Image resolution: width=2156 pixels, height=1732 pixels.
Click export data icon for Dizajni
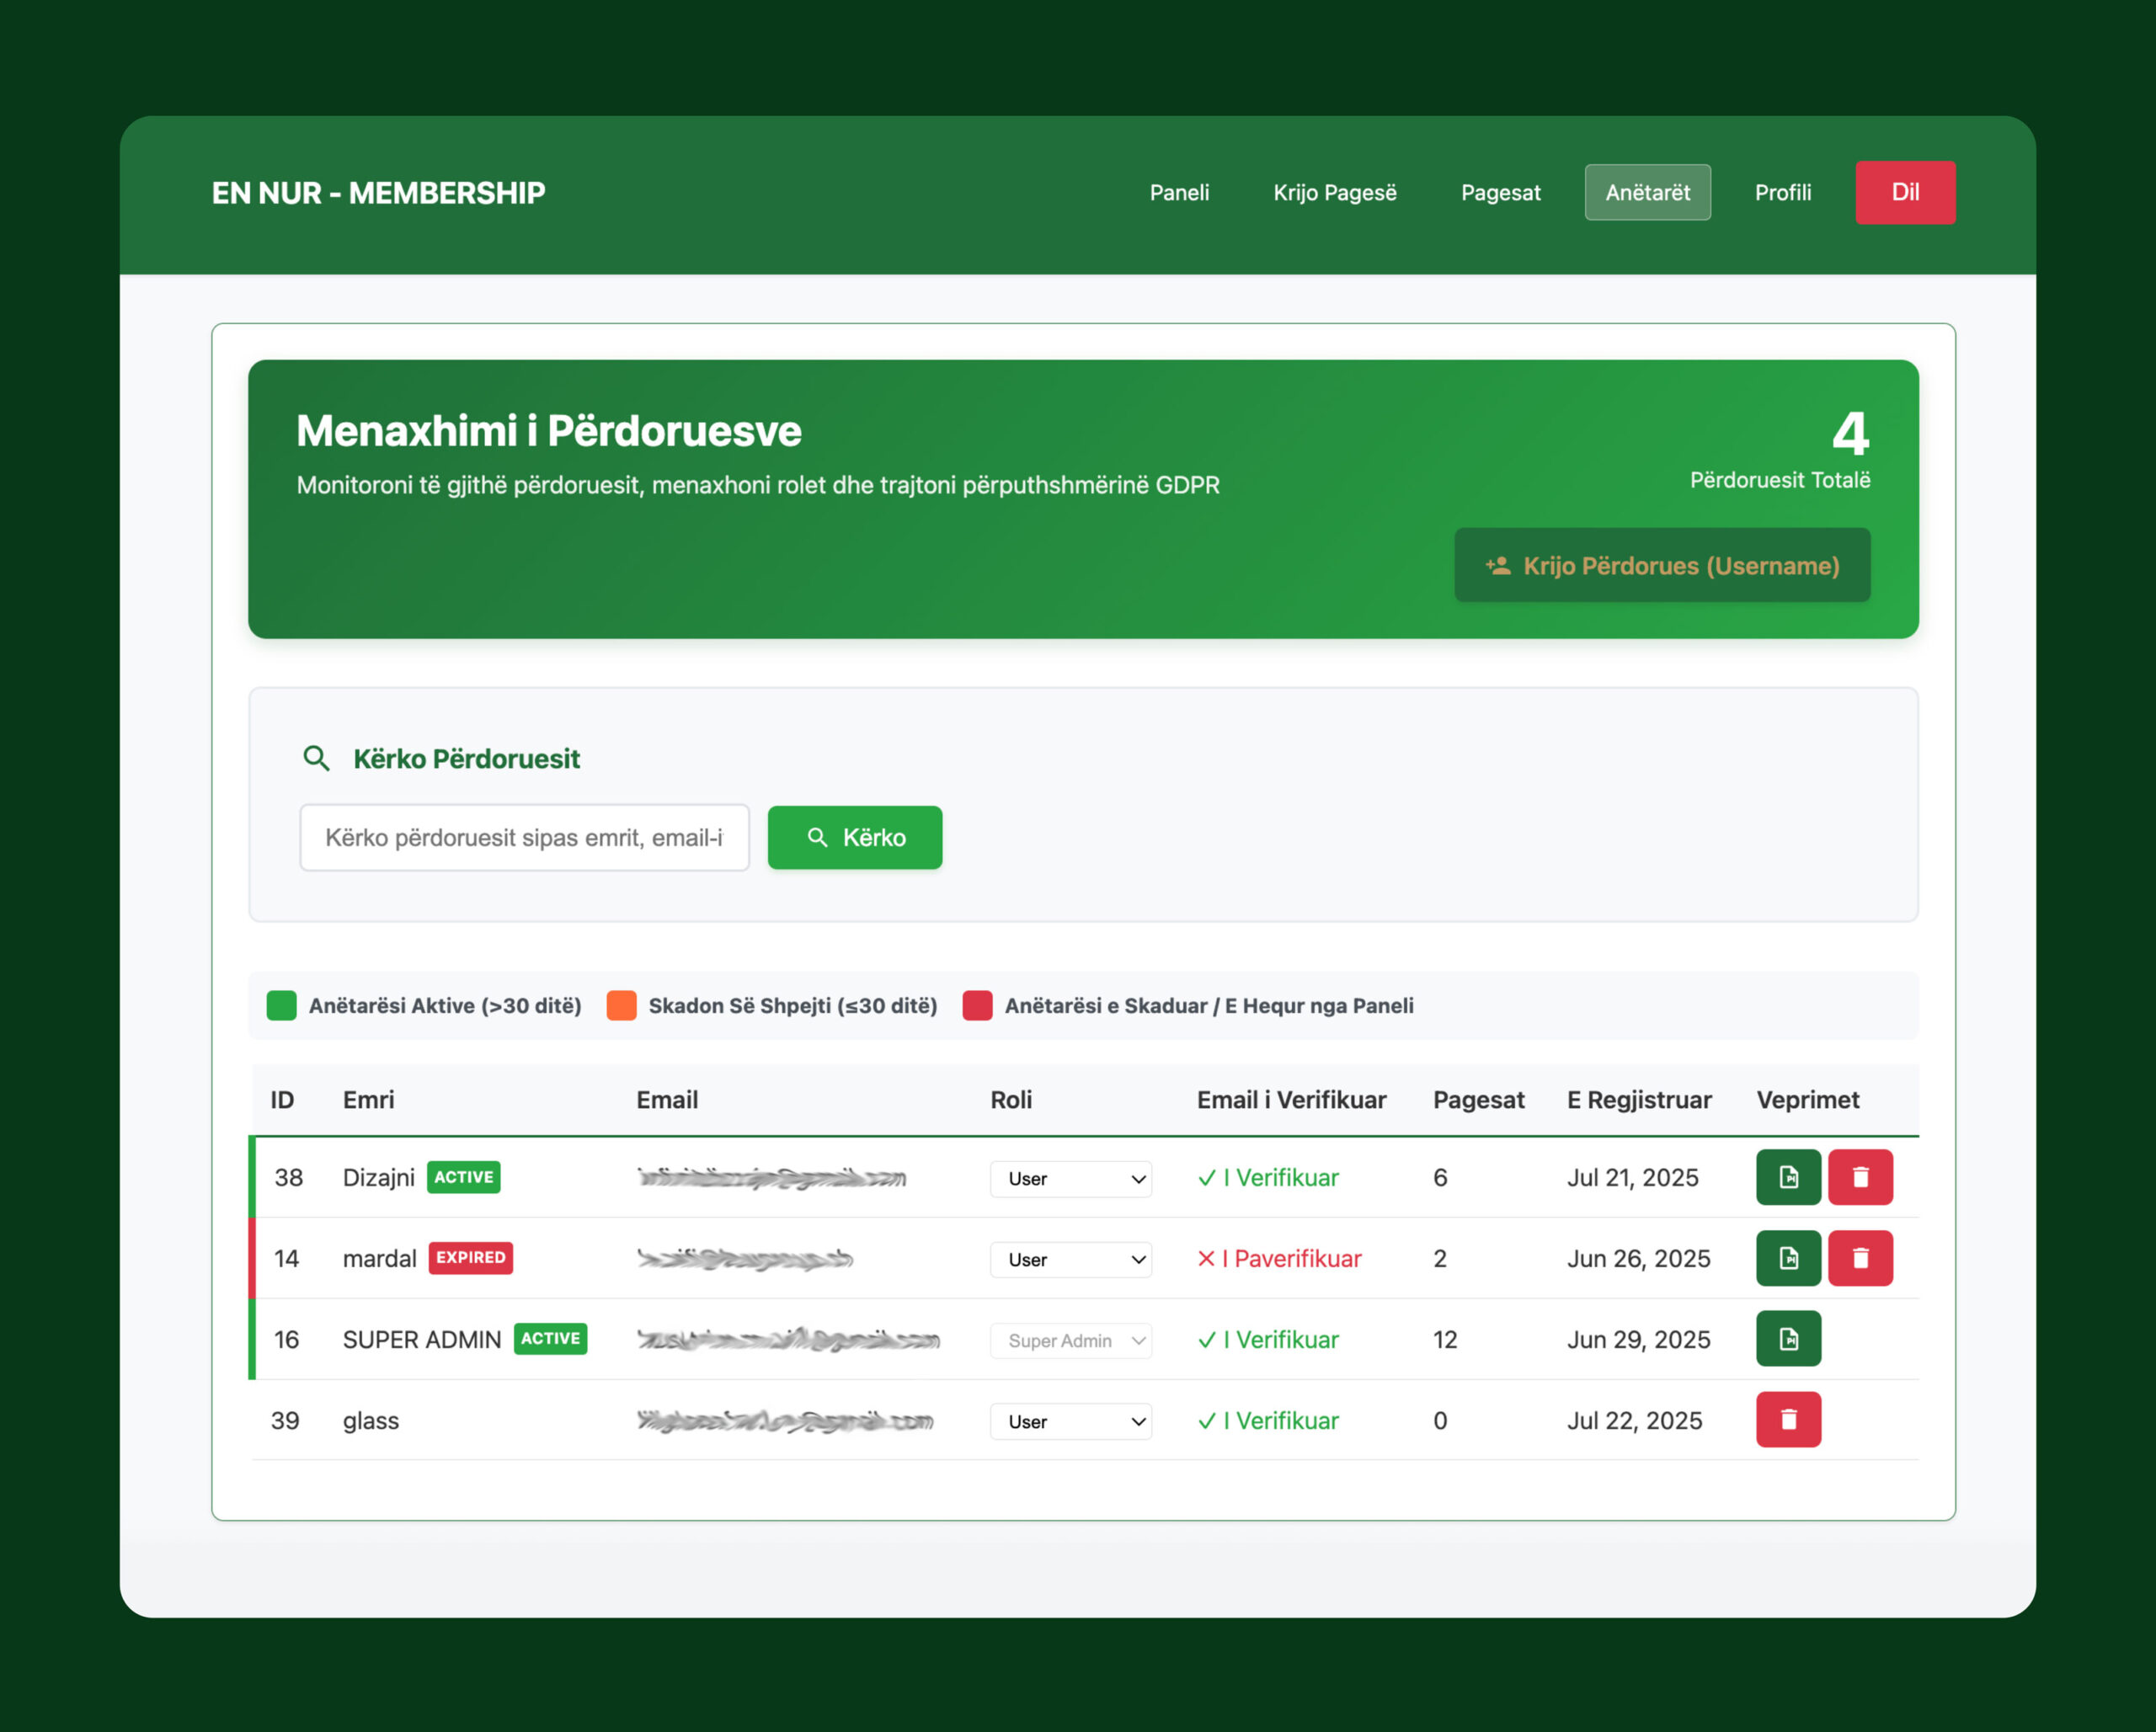pos(1788,1177)
